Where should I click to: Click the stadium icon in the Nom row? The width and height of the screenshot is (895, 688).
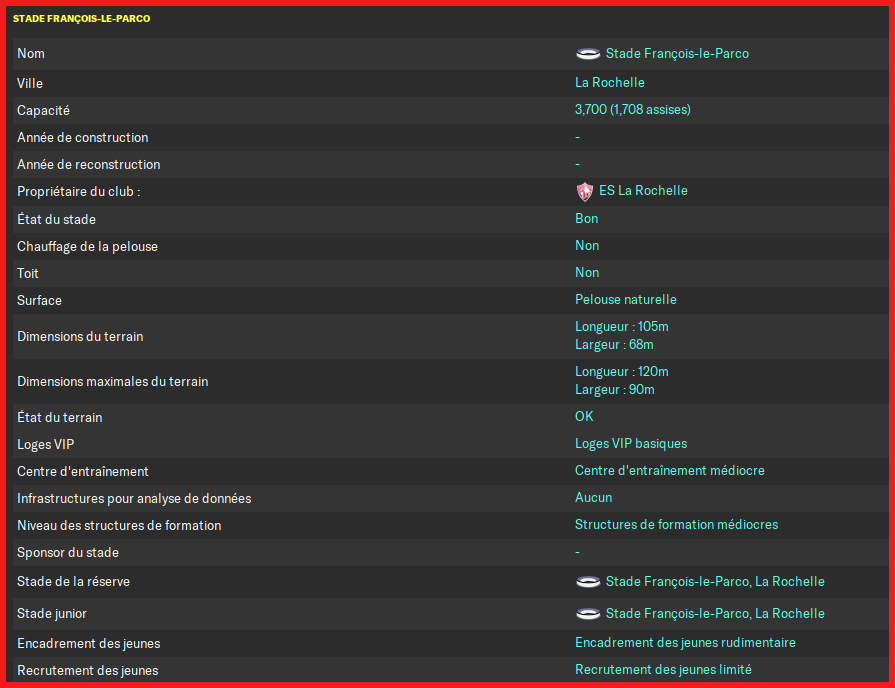(588, 54)
